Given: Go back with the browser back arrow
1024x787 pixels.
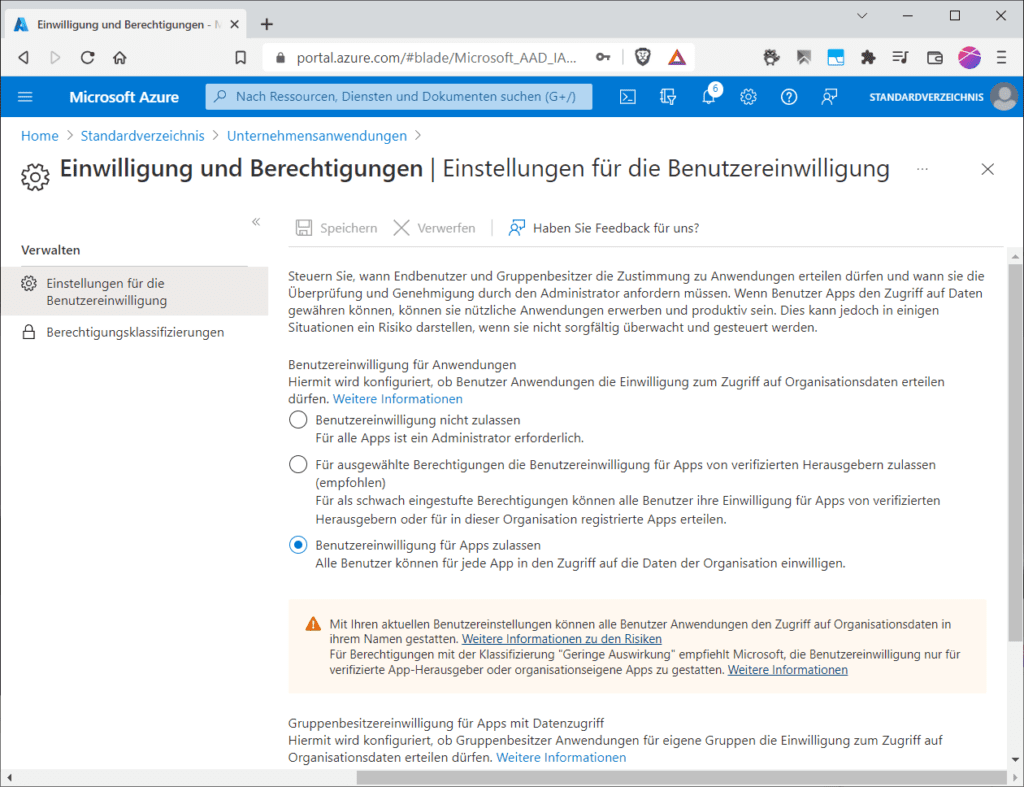Looking at the screenshot, I should point(24,57).
